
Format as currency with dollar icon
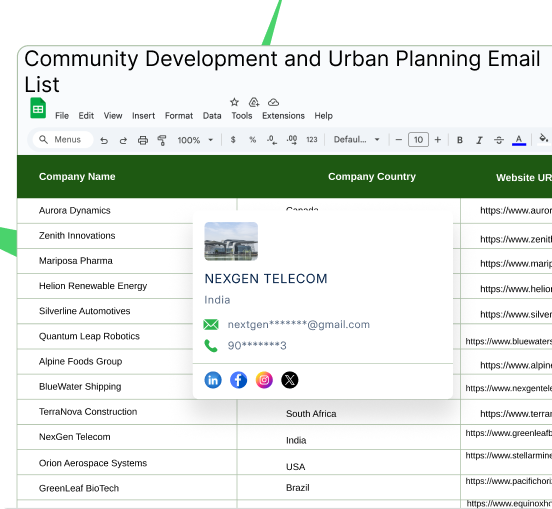click(x=233, y=140)
